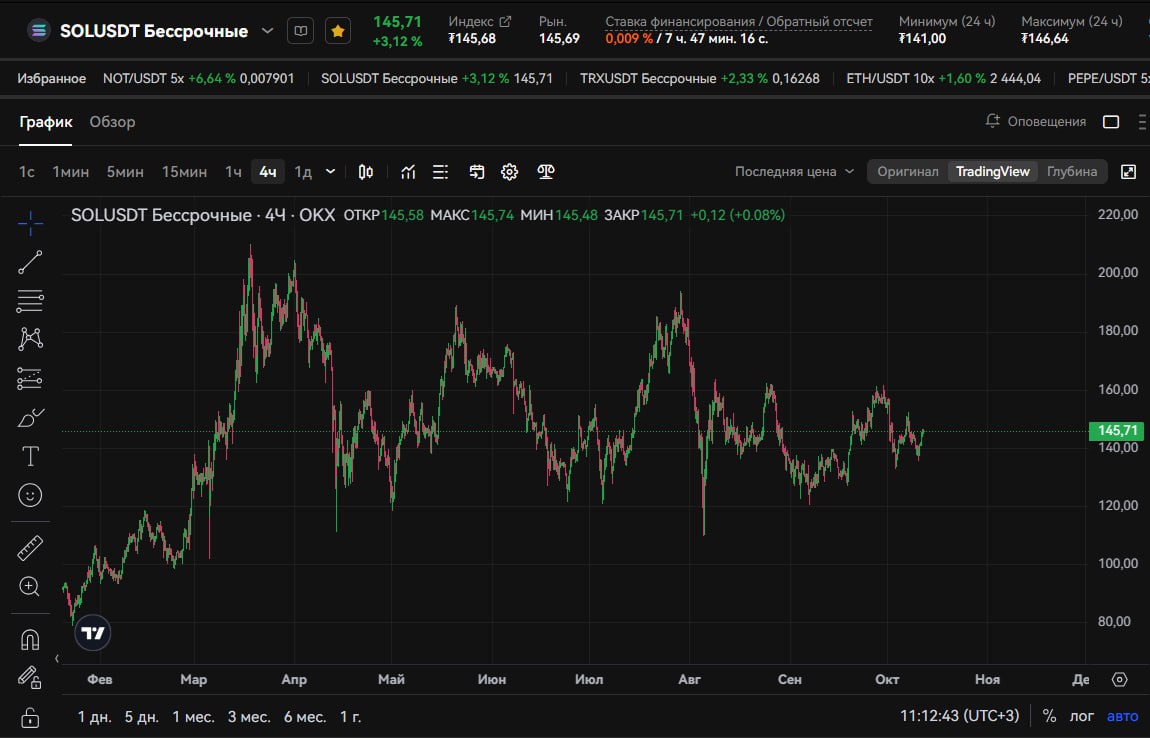Open the Оповещения alerts
Viewport: 1150px width, 738px height.
pyautogui.click(x=1036, y=122)
